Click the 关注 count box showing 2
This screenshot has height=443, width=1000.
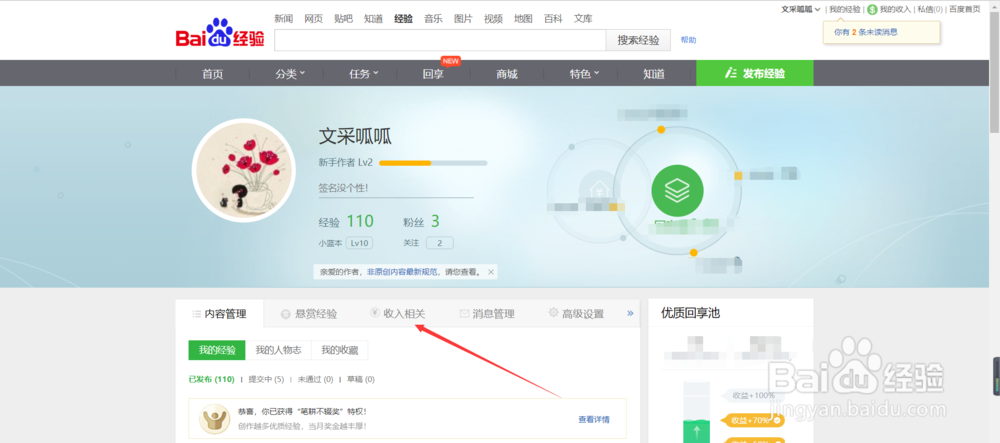click(x=439, y=243)
